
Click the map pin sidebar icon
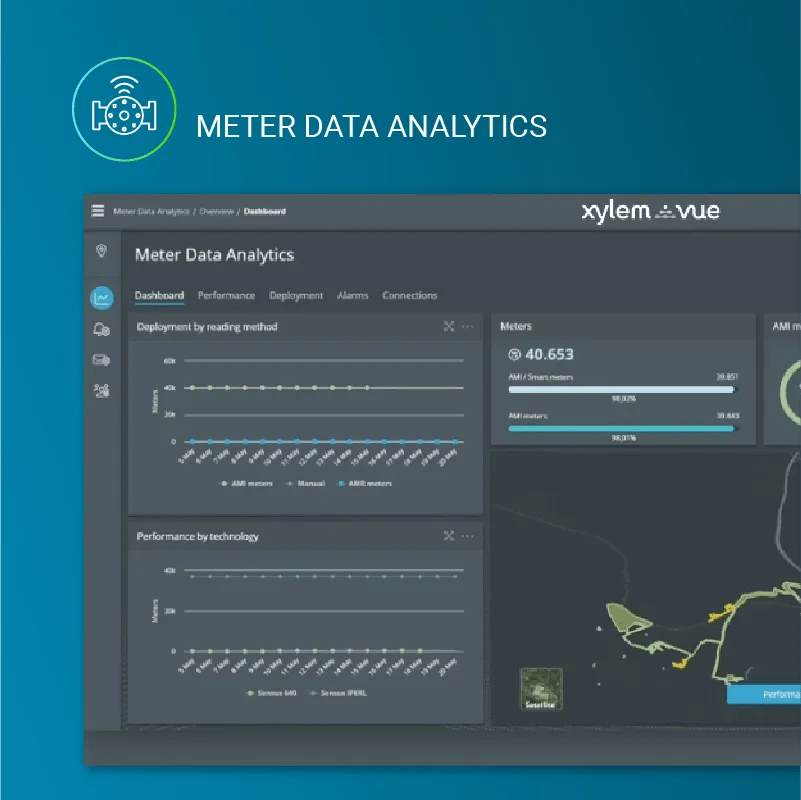[102, 251]
